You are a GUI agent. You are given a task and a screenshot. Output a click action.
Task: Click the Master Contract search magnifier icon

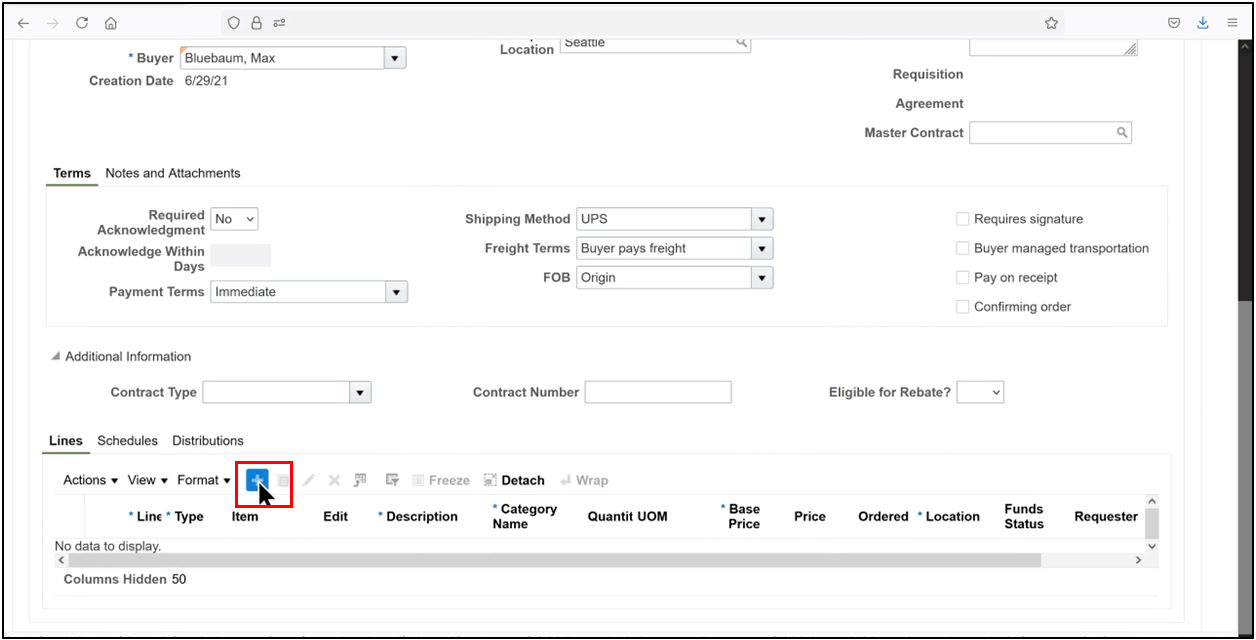pyautogui.click(x=1122, y=132)
